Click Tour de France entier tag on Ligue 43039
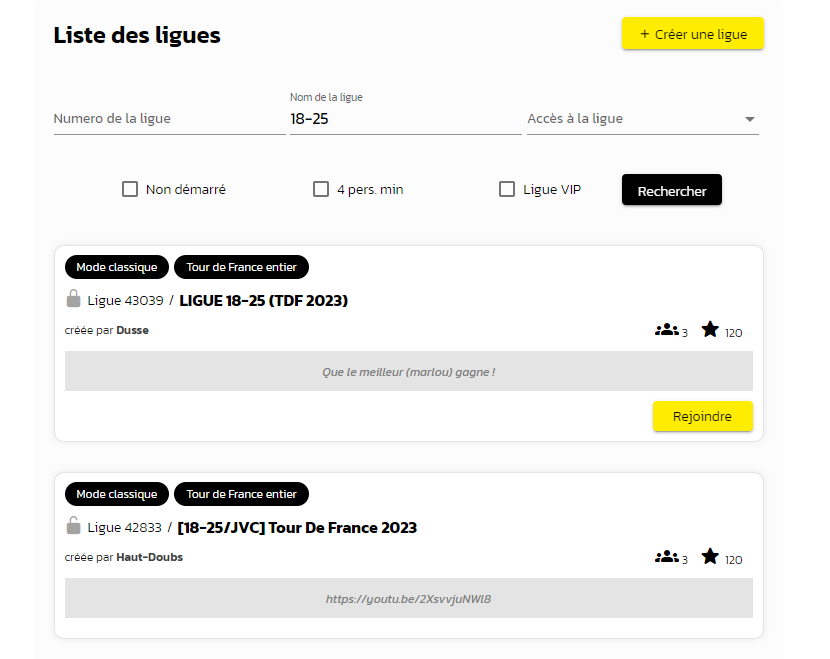830x659 pixels. 241,267
